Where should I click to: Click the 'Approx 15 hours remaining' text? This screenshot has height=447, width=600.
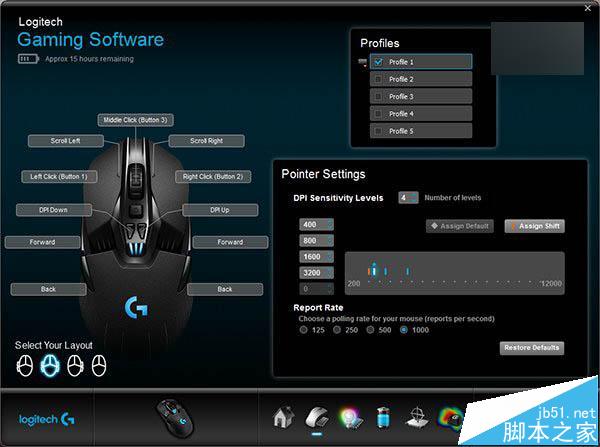[x=90, y=59]
